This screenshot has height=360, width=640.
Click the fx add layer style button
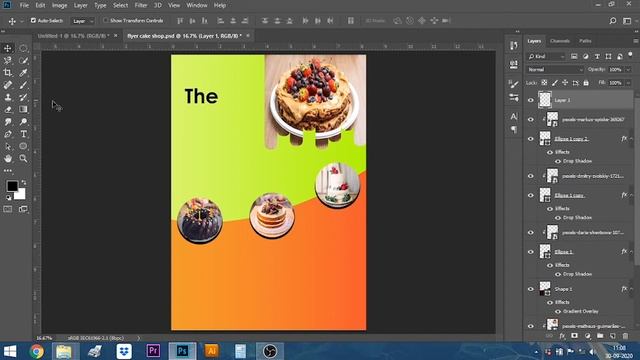click(562, 336)
